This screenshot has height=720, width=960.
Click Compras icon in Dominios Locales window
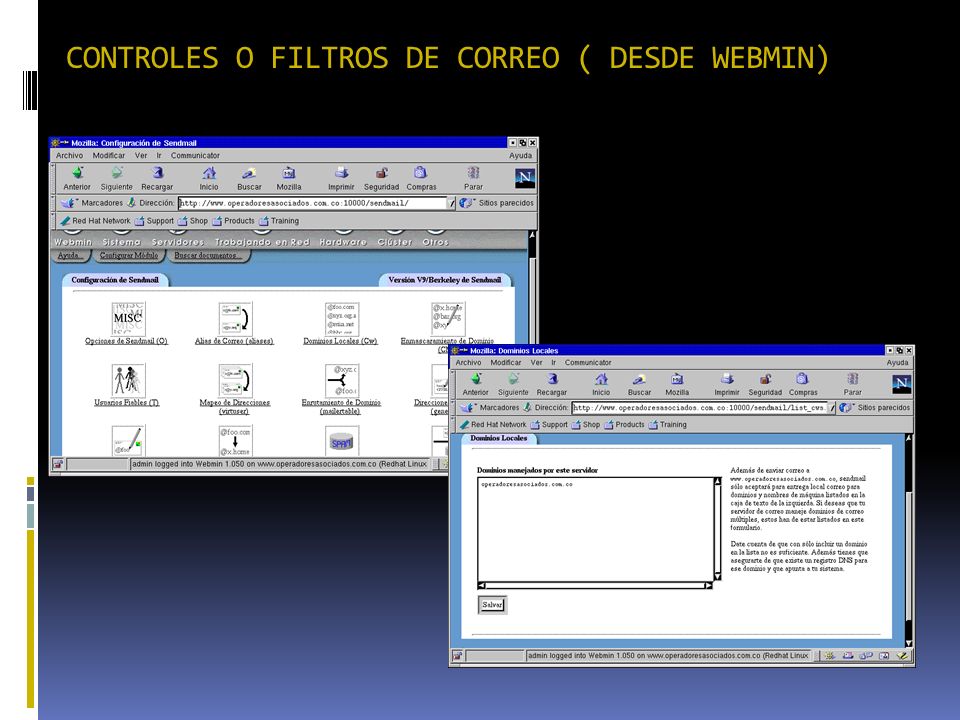803,380
